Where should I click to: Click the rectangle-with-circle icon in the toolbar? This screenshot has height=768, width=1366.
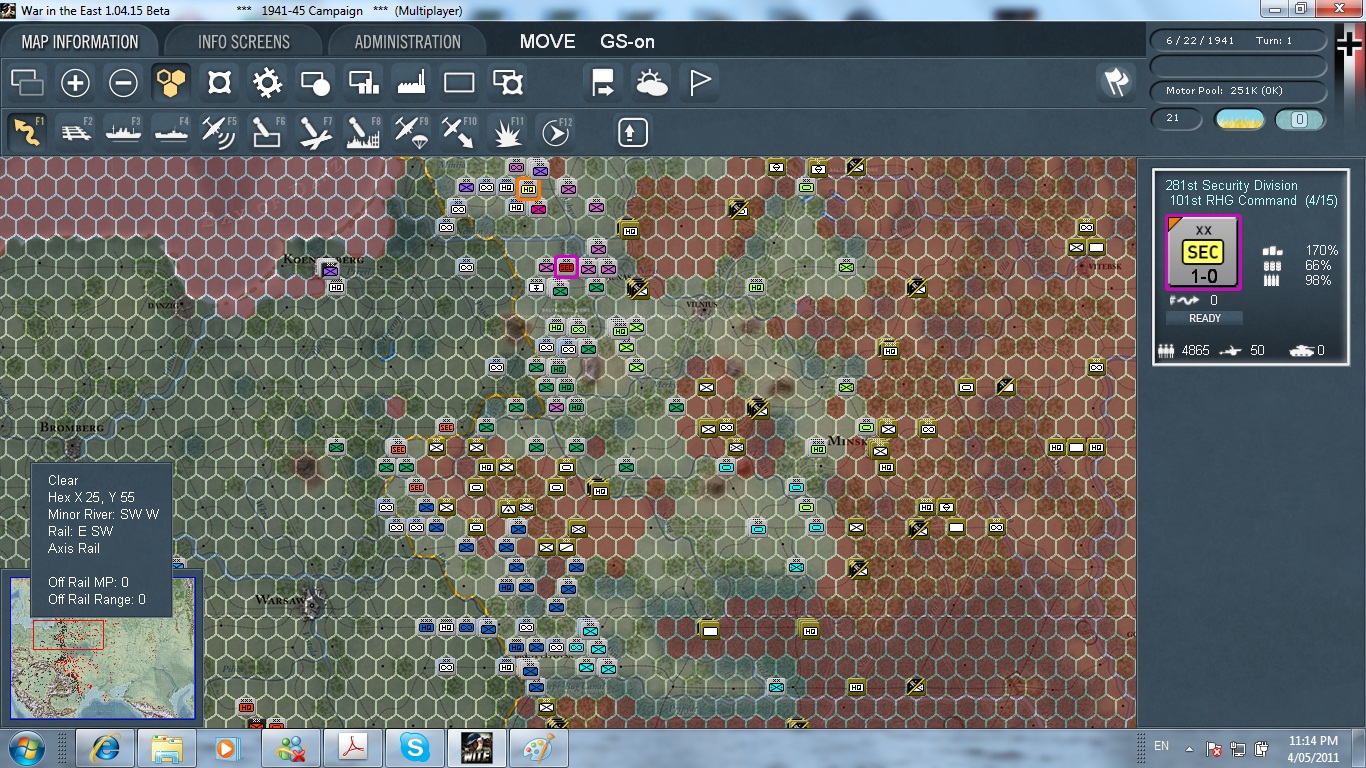tap(315, 82)
